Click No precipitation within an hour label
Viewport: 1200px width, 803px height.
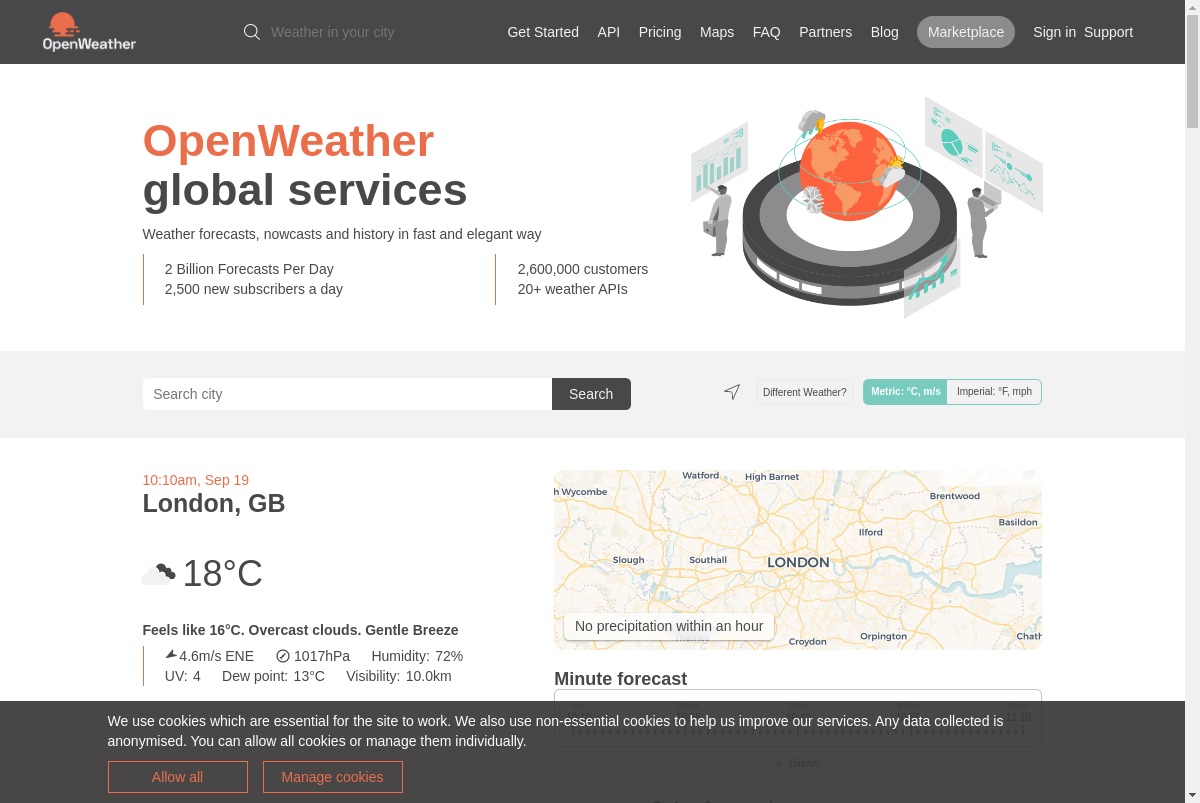669,626
